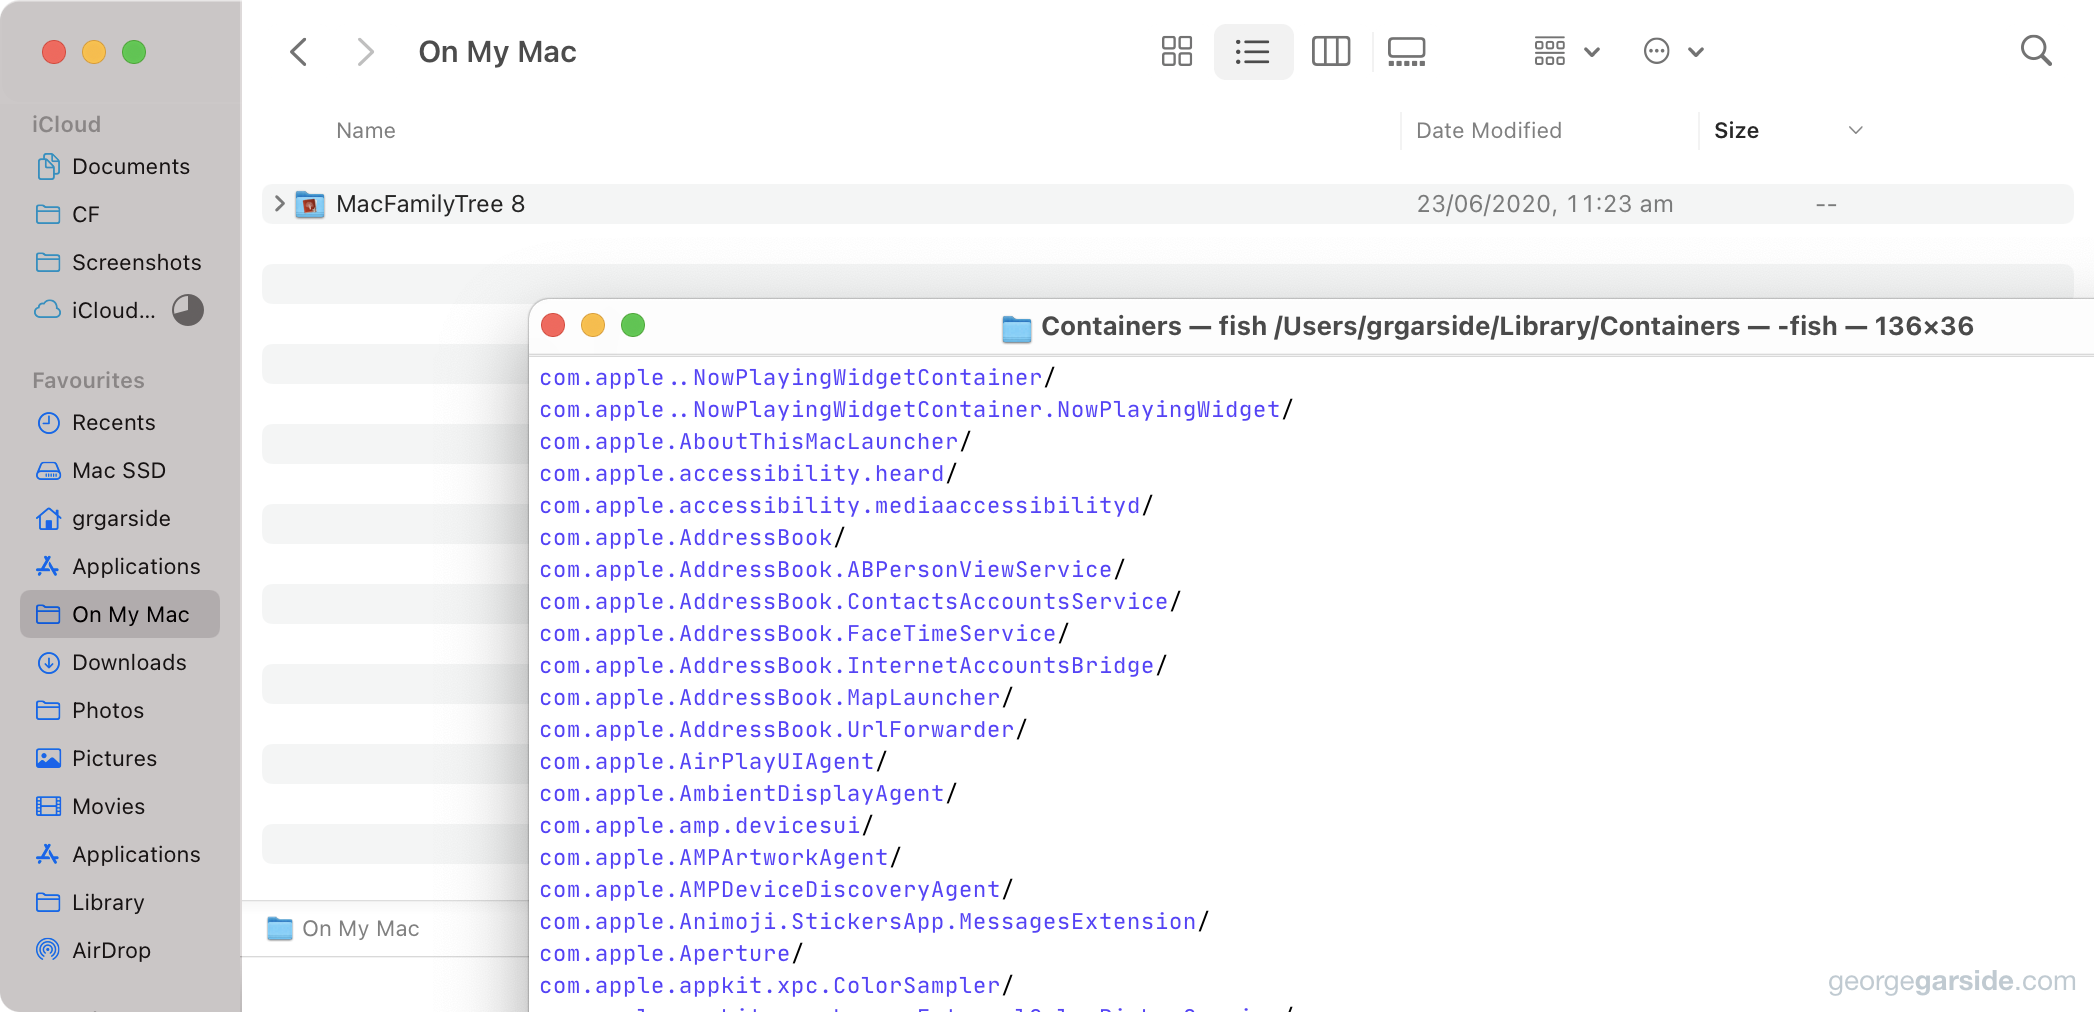This screenshot has width=2094, height=1012.
Task: Click Containers folder proxy icon in Terminal title
Action: point(1017,328)
